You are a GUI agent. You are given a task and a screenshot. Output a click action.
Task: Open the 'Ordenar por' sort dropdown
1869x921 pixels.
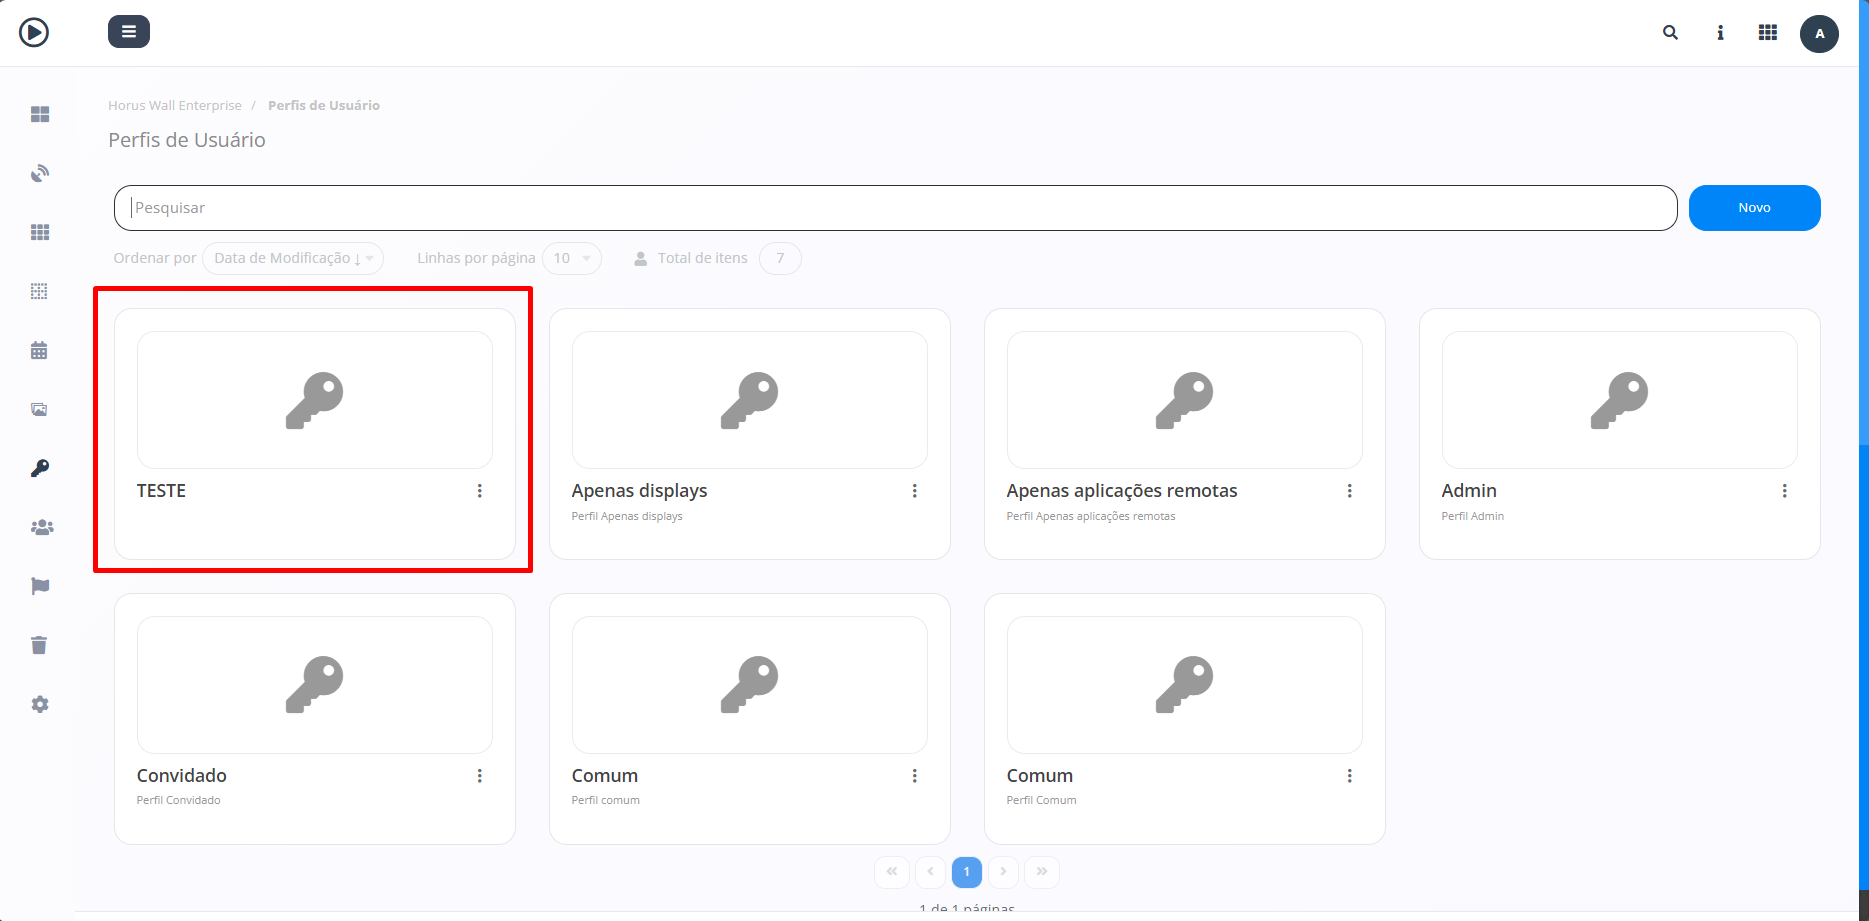pyautogui.click(x=292, y=258)
